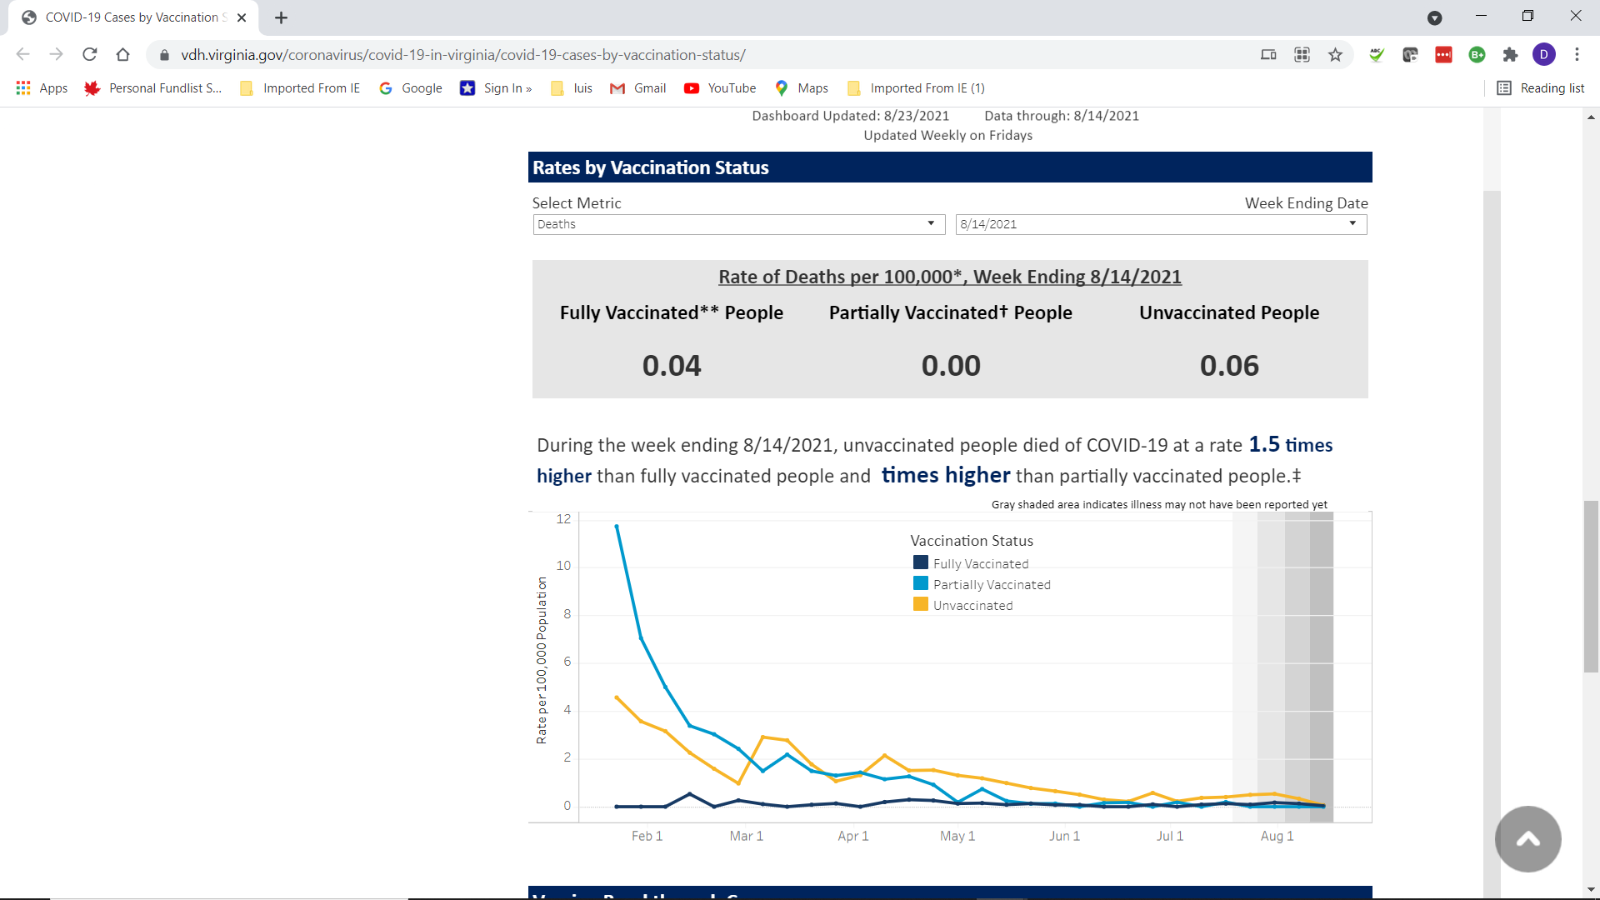Click the Partially Vaccinated legend label
This screenshot has width=1600, height=900.
tap(992, 585)
